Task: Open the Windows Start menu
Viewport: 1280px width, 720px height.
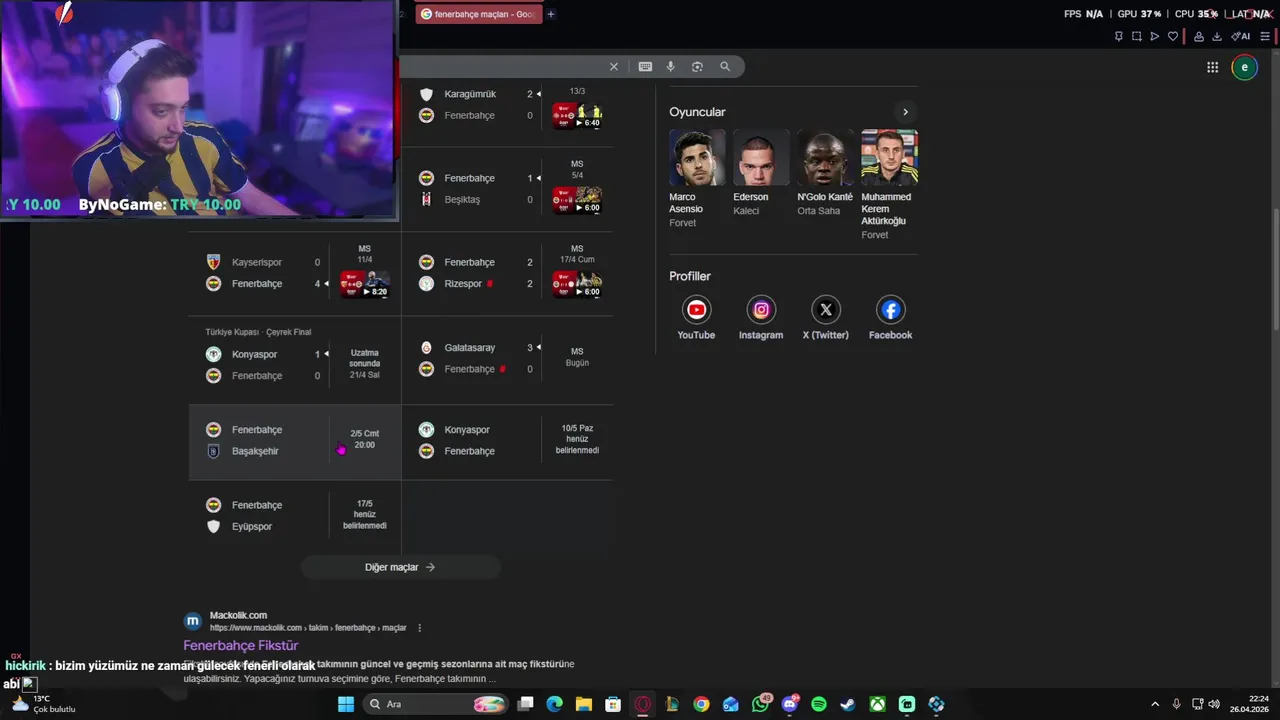Action: 346,704
